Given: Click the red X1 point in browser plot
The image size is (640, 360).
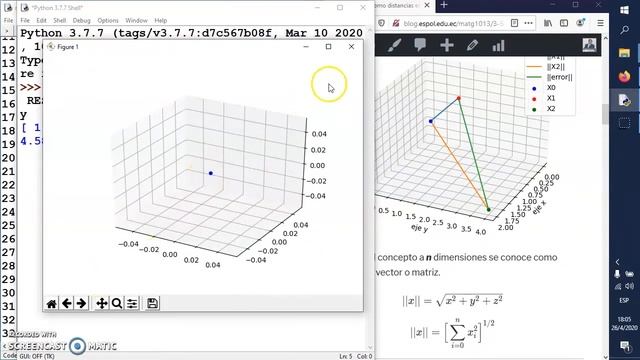Looking at the screenshot, I should click(x=459, y=98).
